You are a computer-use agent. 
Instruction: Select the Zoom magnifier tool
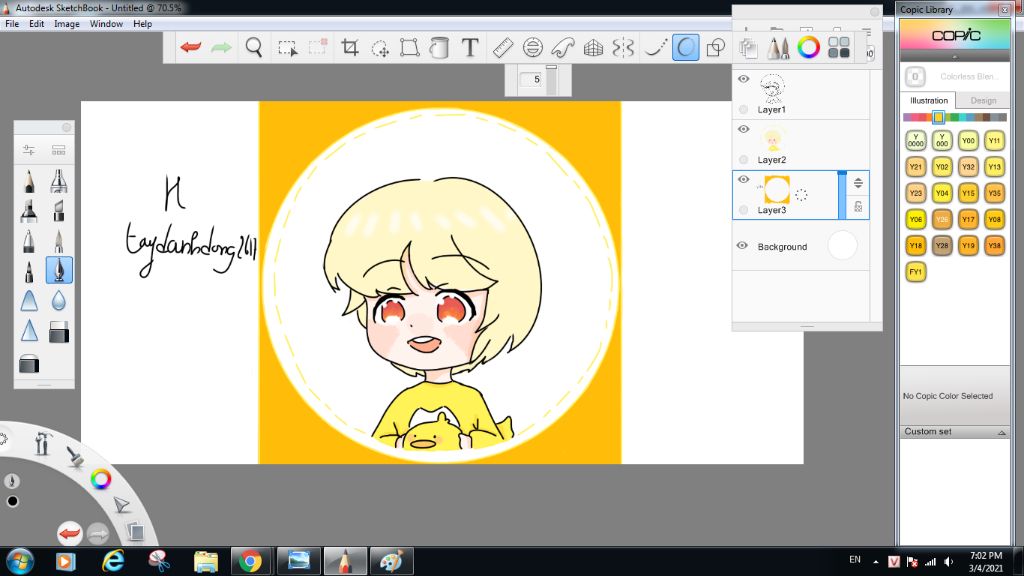(x=254, y=47)
